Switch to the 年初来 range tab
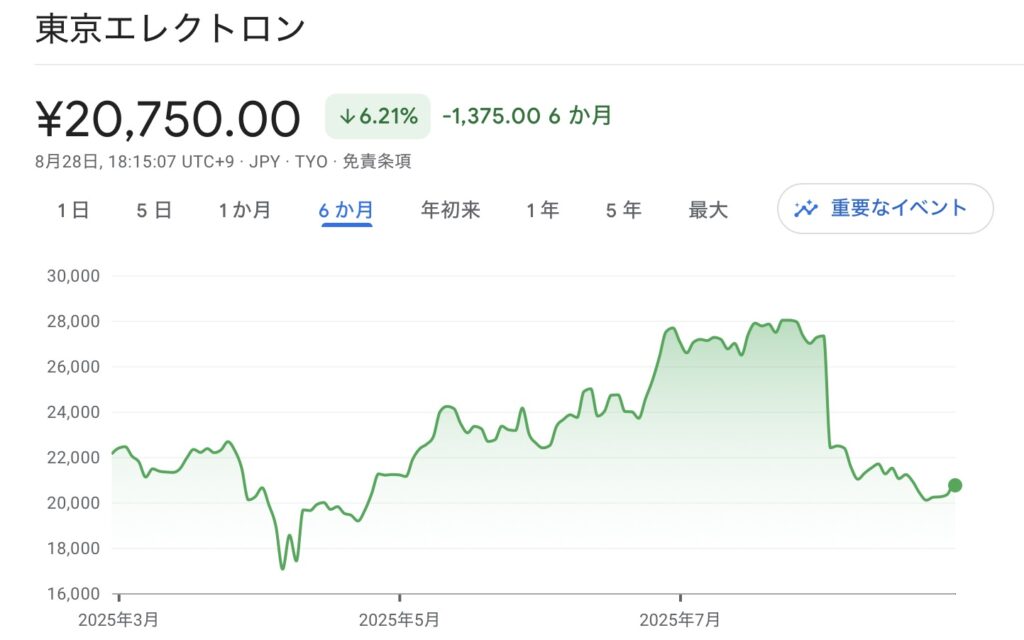The image size is (1024, 640). pyautogui.click(x=451, y=210)
